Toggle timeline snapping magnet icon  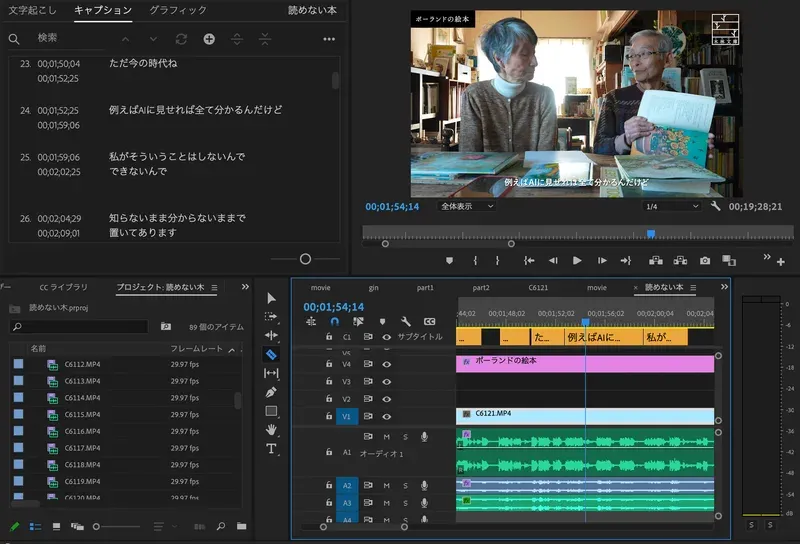click(334, 321)
